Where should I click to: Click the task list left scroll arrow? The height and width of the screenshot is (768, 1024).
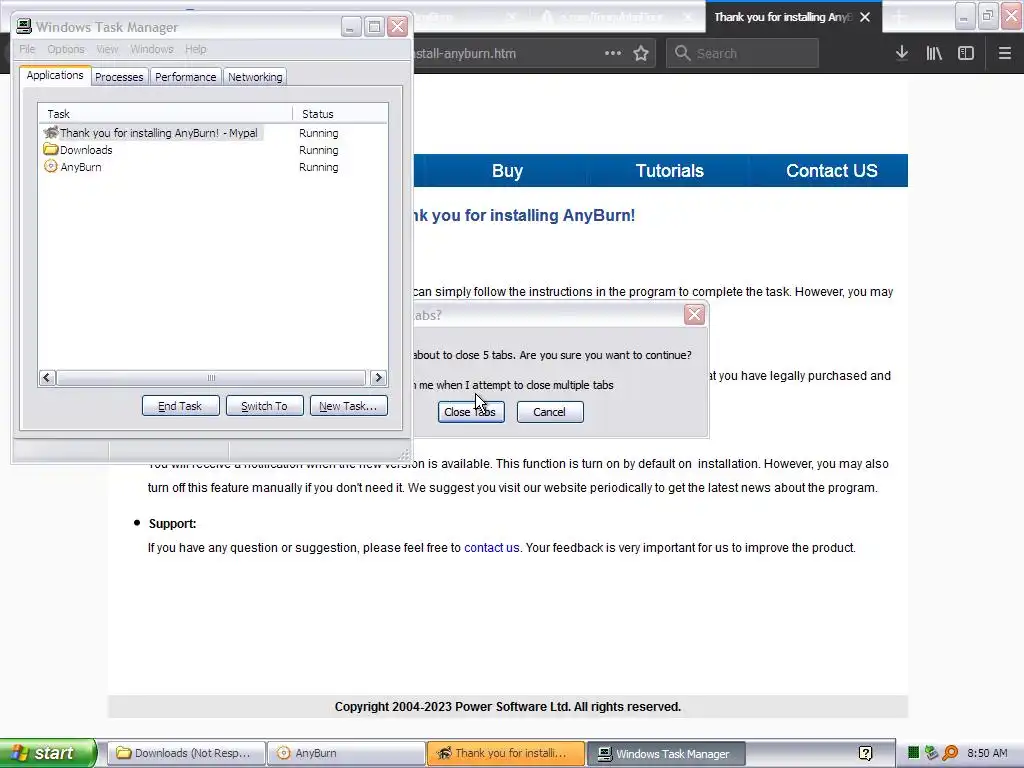click(46, 377)
